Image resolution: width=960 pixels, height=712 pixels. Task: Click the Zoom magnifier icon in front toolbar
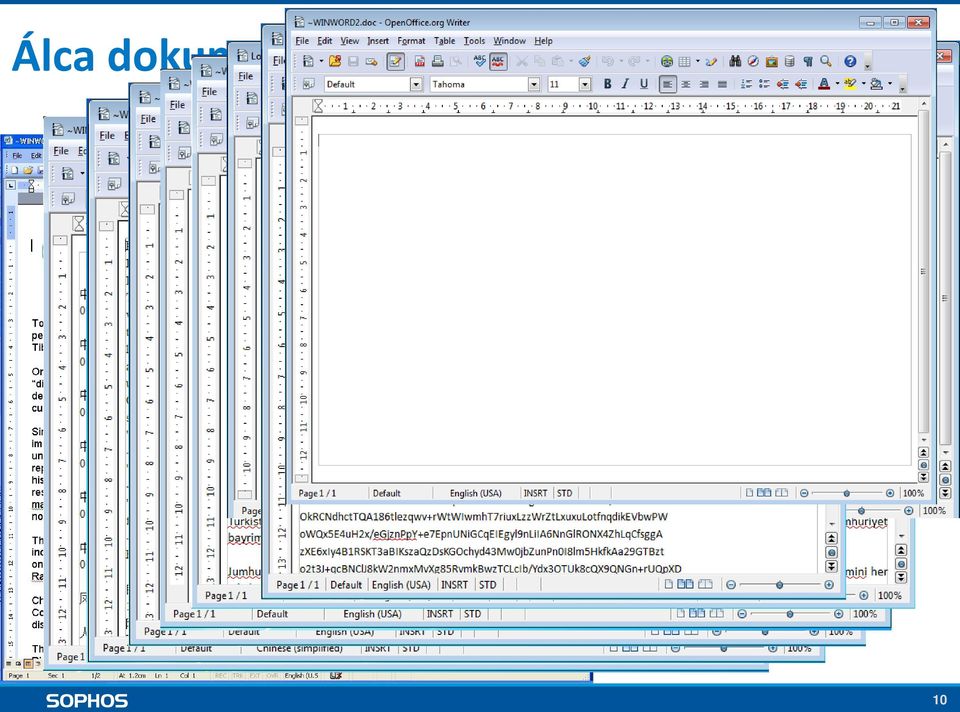point(826,61)
